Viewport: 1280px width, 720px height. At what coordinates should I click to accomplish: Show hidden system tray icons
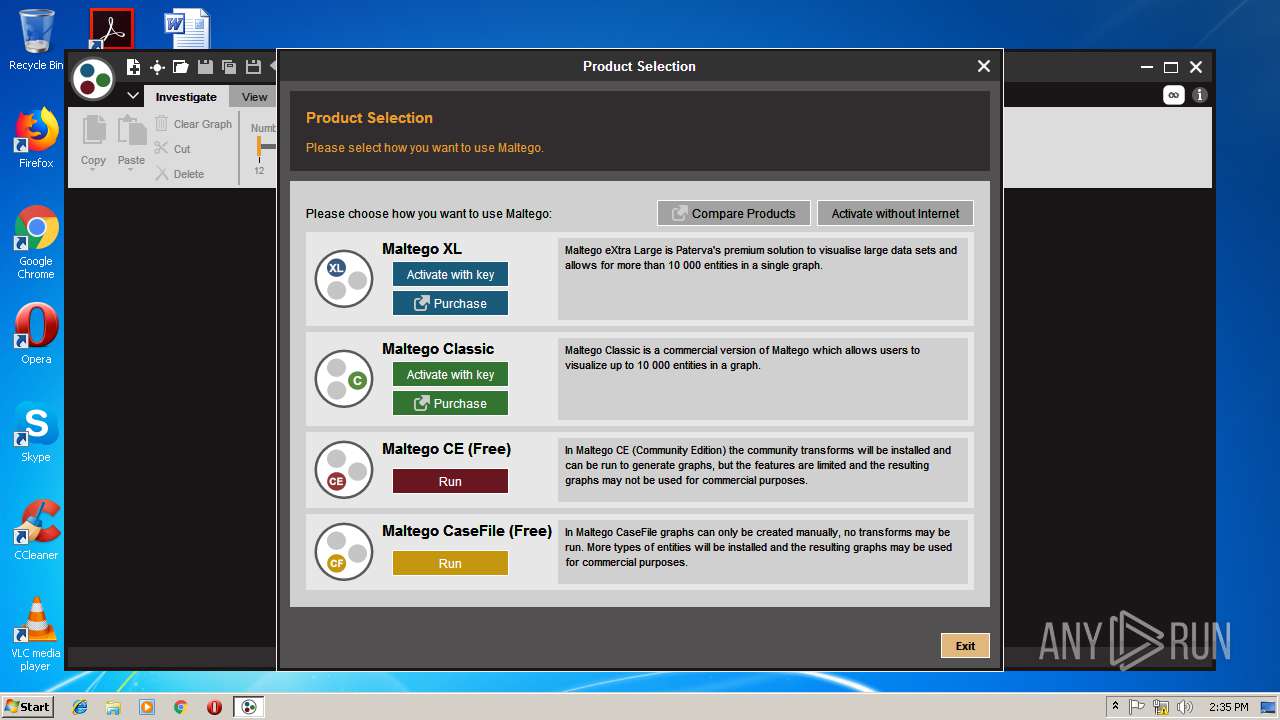click(1115, 707)
